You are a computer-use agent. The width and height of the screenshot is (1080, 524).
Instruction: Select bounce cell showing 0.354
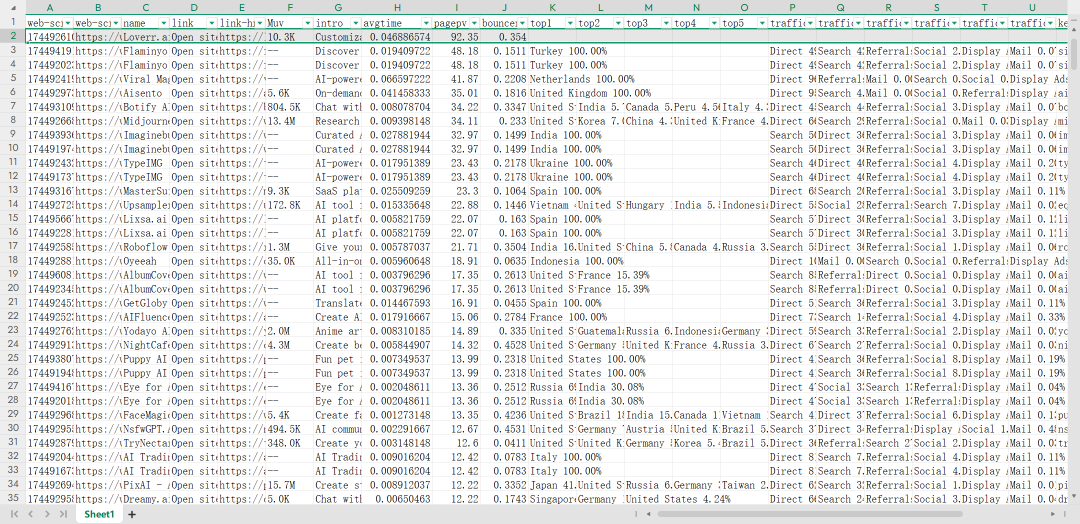(x=505, y=36)
